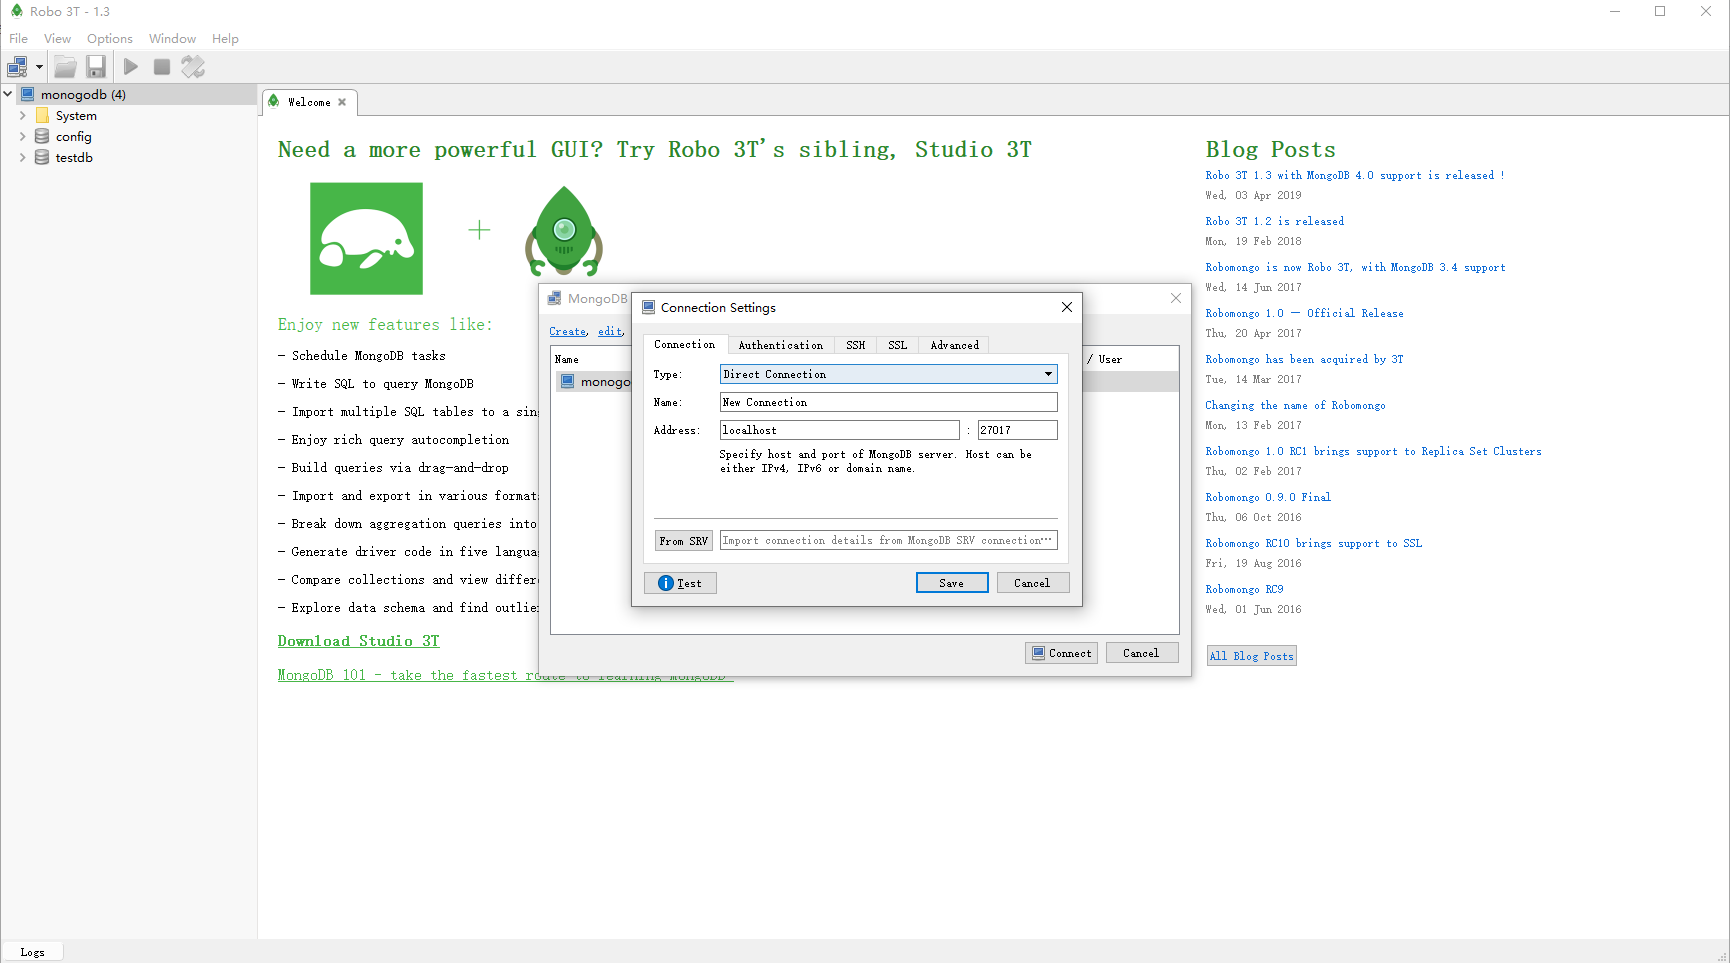Select the monogodb server icon in tree

(28, 94)
